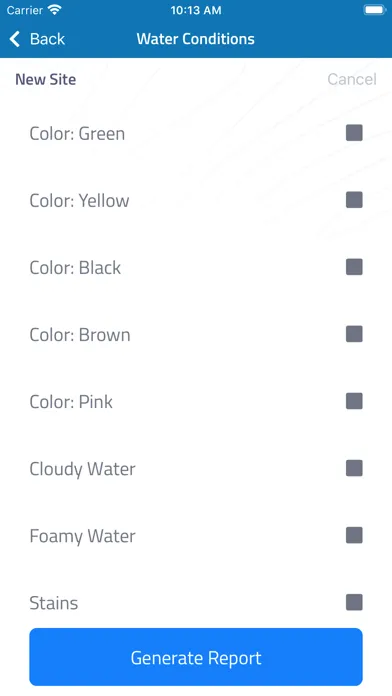
Task: Tick the Foamy Water checkbox
Action: pyautogui.click(x=354, y=535)
